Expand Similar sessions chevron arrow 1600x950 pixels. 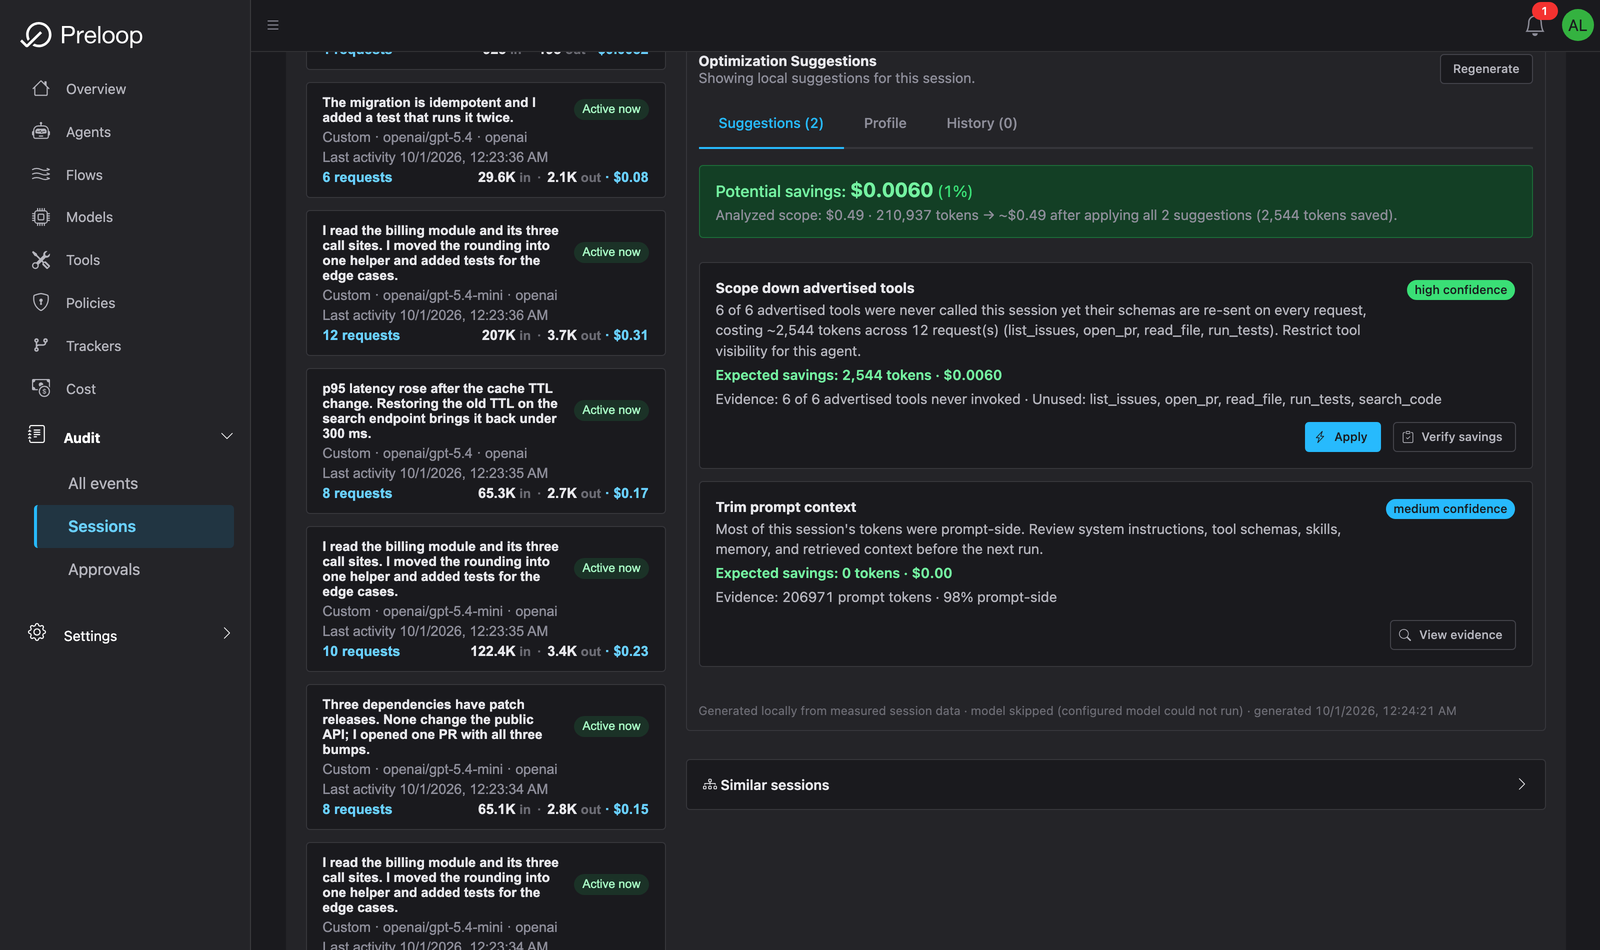click(x=1522, y=784)
